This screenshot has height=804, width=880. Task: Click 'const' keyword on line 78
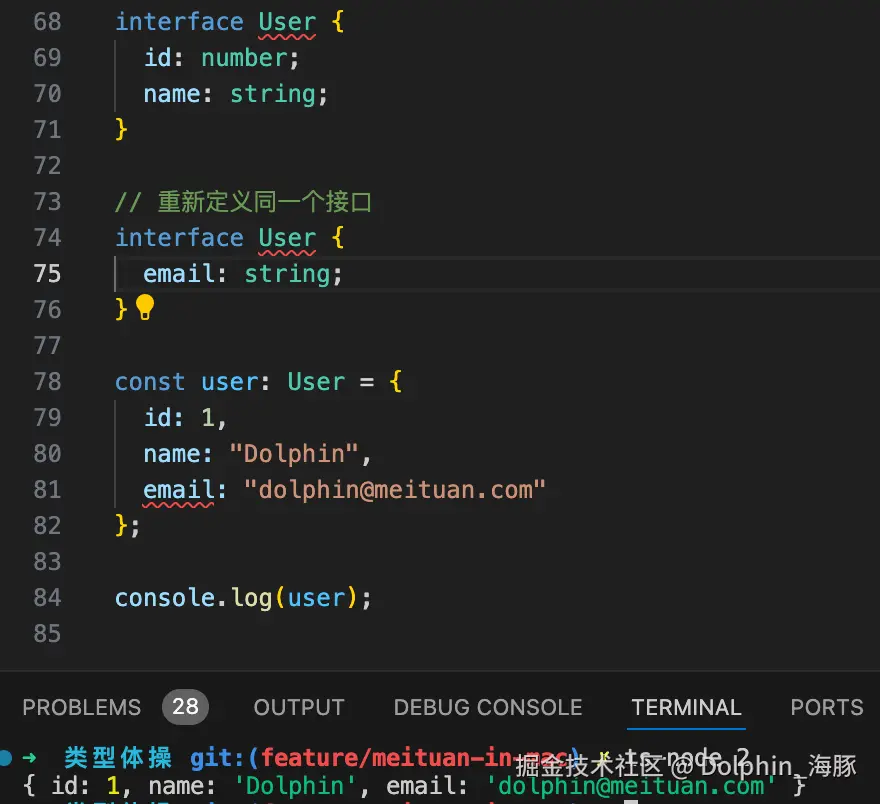coord(150,382)
